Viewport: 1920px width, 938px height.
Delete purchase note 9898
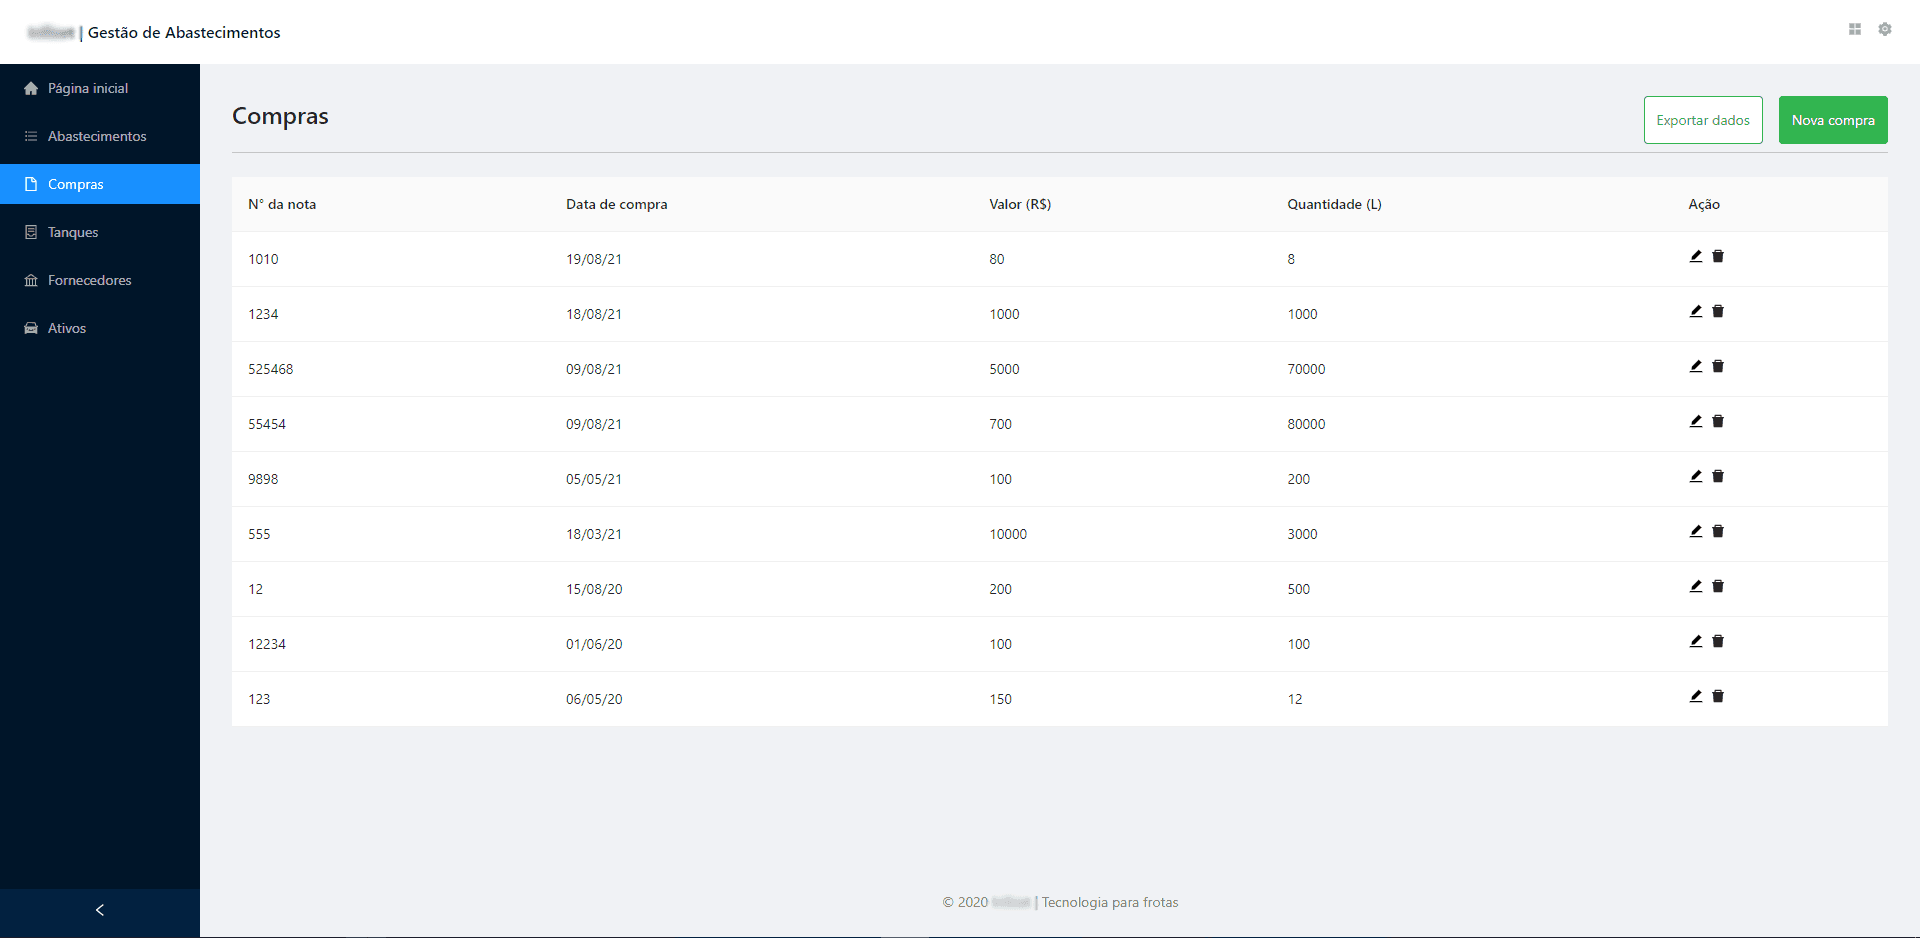(x=1718, y=476)
